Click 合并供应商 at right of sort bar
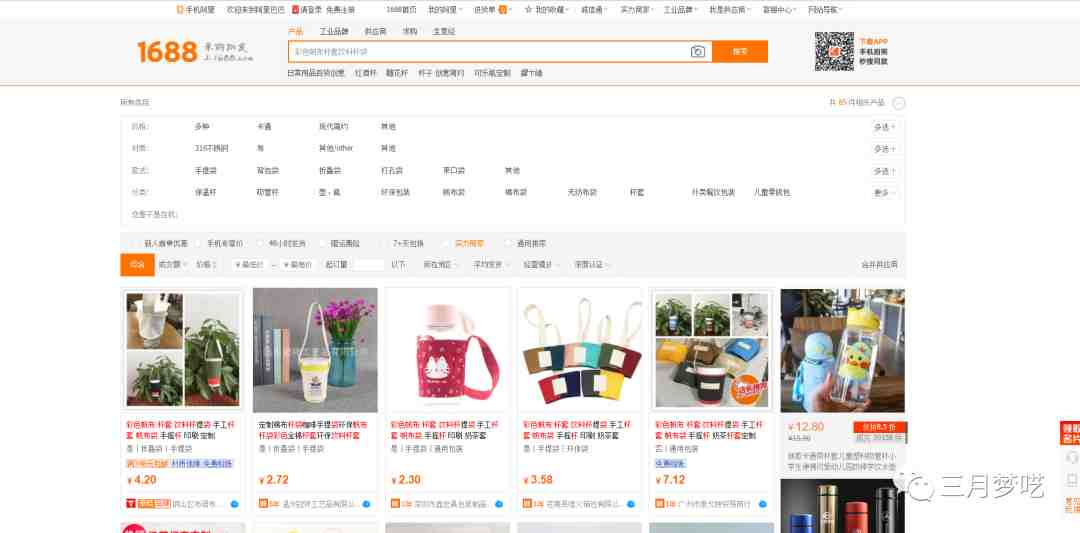 pos(880,264)
